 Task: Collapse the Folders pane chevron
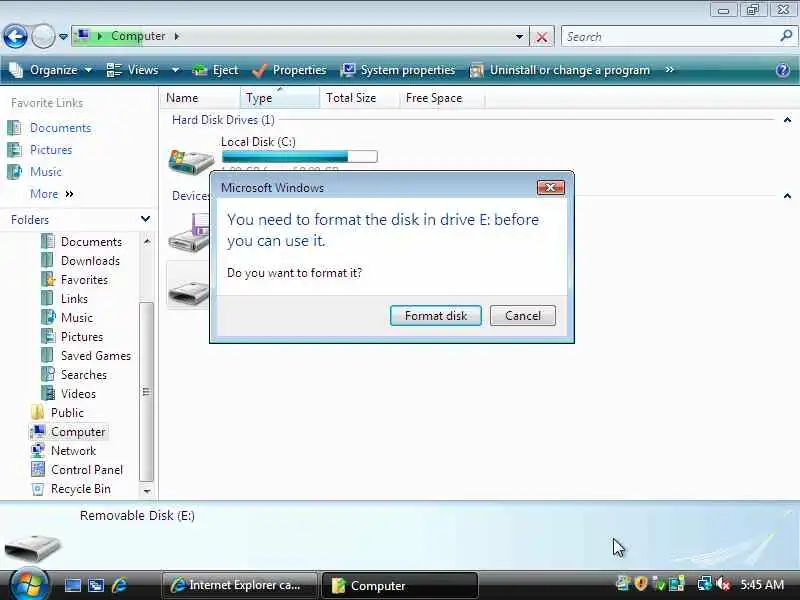(145, 219)
